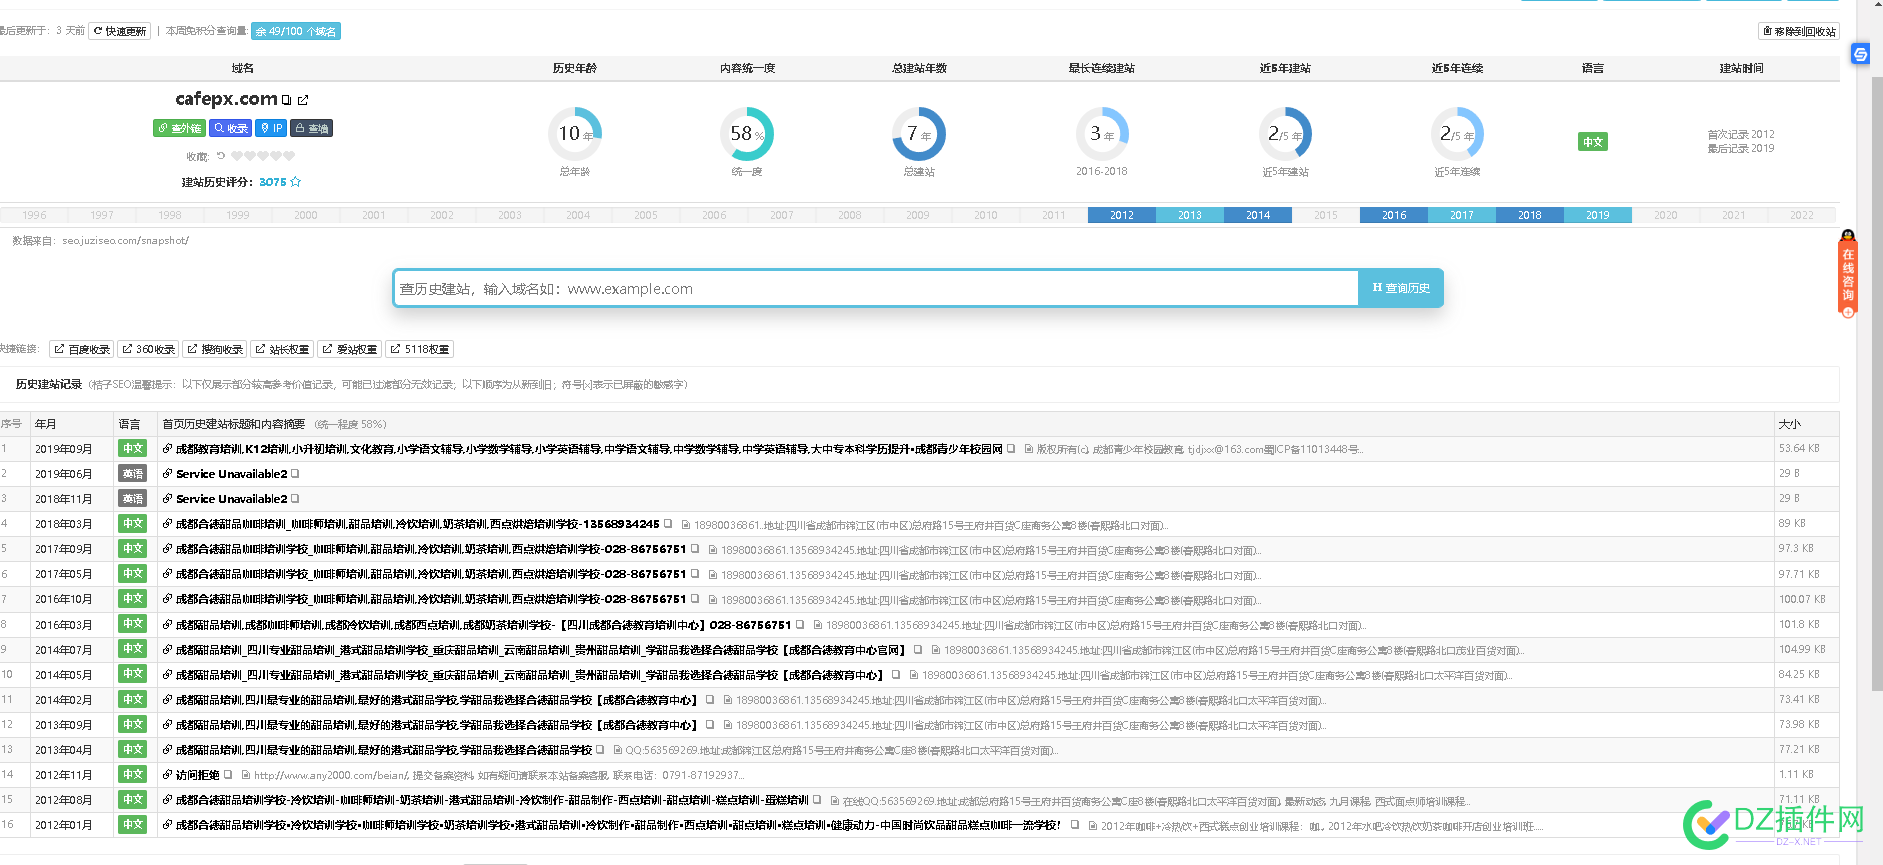Viewport: 1883px width, 865px height.
Task: Click the 7年 total site-building ring chart
Action: [x=919, y=134]
